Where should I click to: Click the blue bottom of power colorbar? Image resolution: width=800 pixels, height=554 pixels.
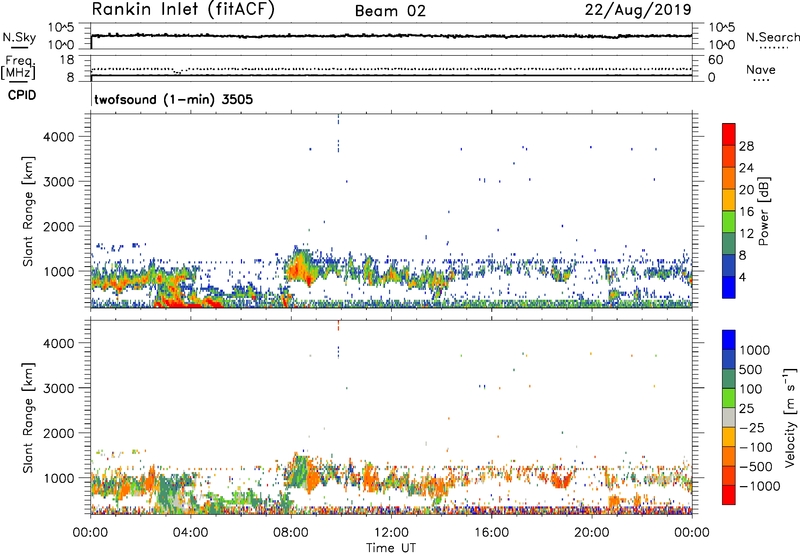[729, 287]
